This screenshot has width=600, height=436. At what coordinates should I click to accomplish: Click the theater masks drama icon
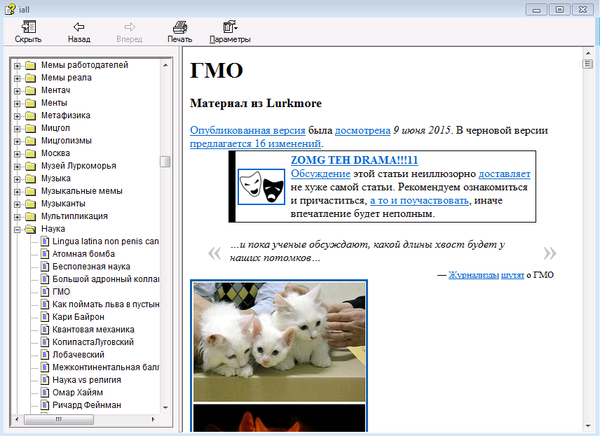pos(261,187)
